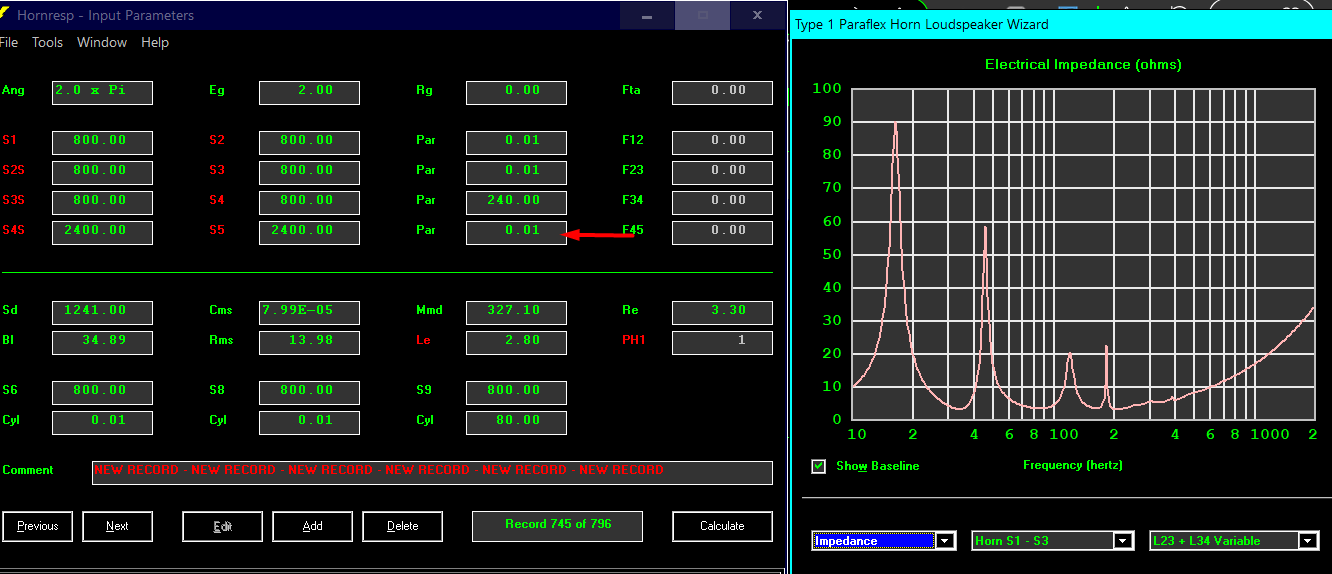Click the Cyl field below S8
The height and width of the screenshot is (574, 1332).
(x=309, y=423)
